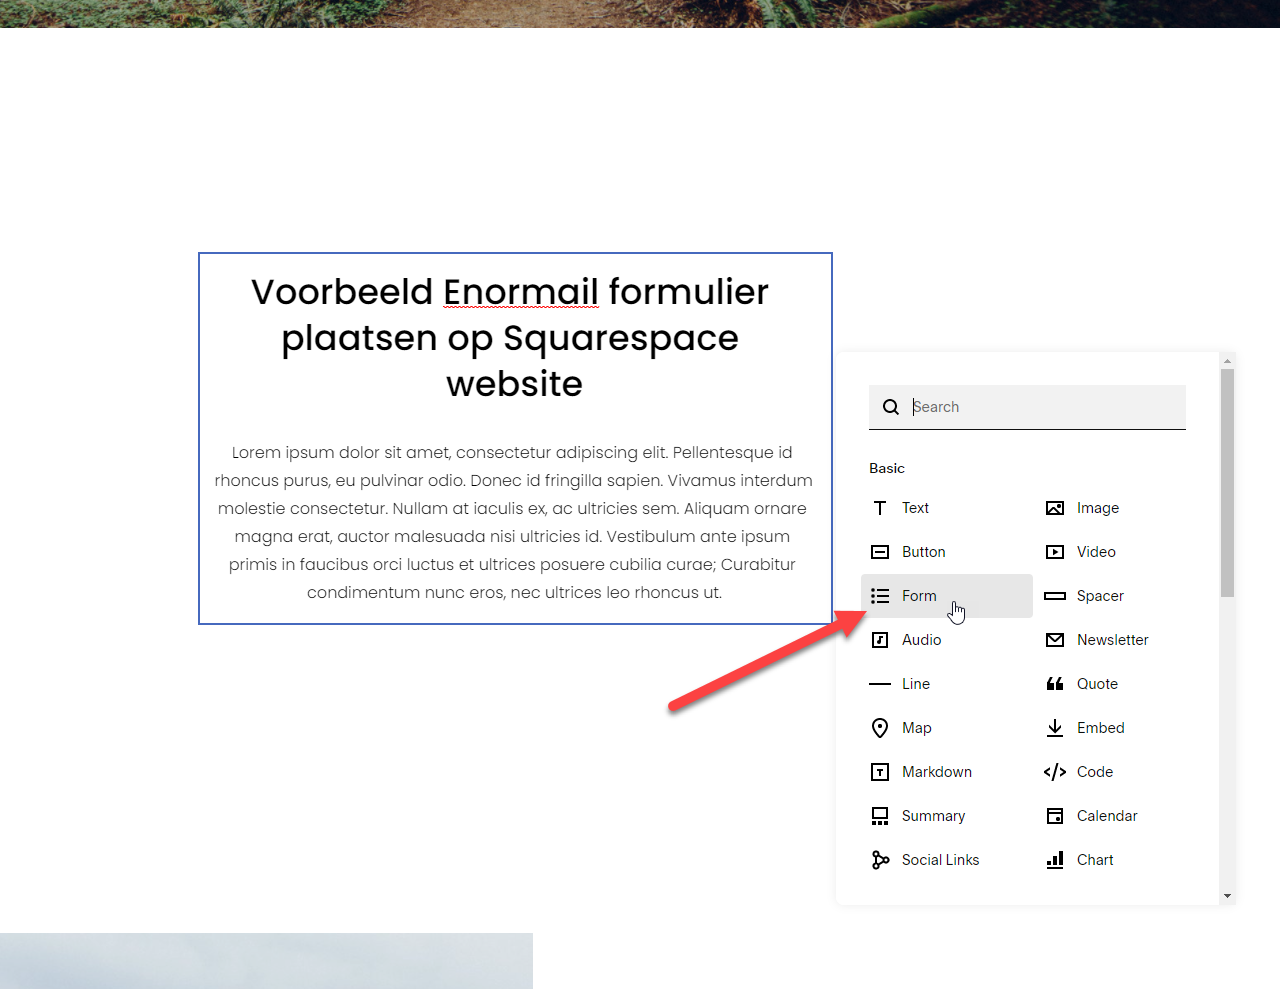Choose the Image block label
This screenshot has height=989, width=1280.
coord(1098,508)
